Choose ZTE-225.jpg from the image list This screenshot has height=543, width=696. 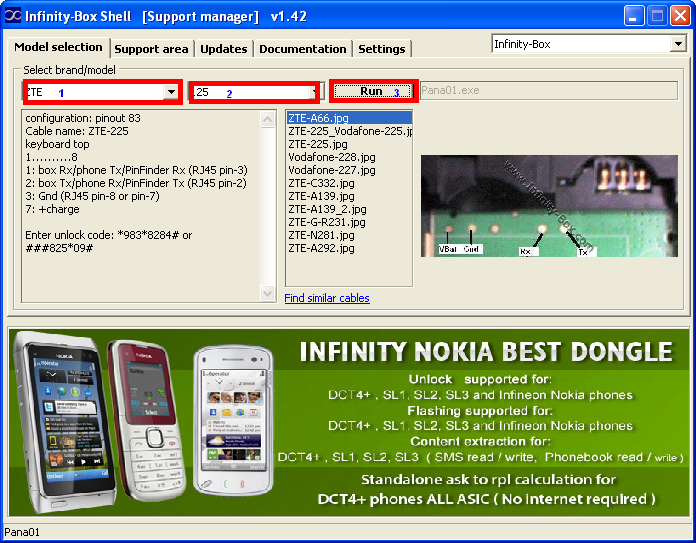349,144
